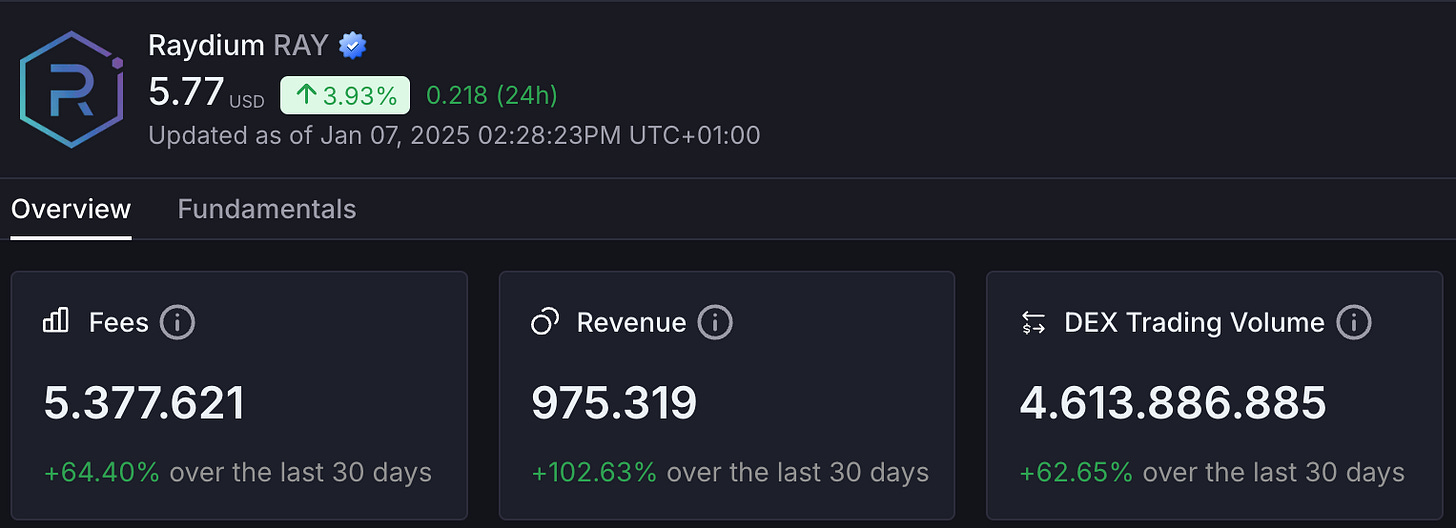The image size is (1456, 528).
Task: Click the Fees value 5.377.621
Action: (x=144, y=403)
